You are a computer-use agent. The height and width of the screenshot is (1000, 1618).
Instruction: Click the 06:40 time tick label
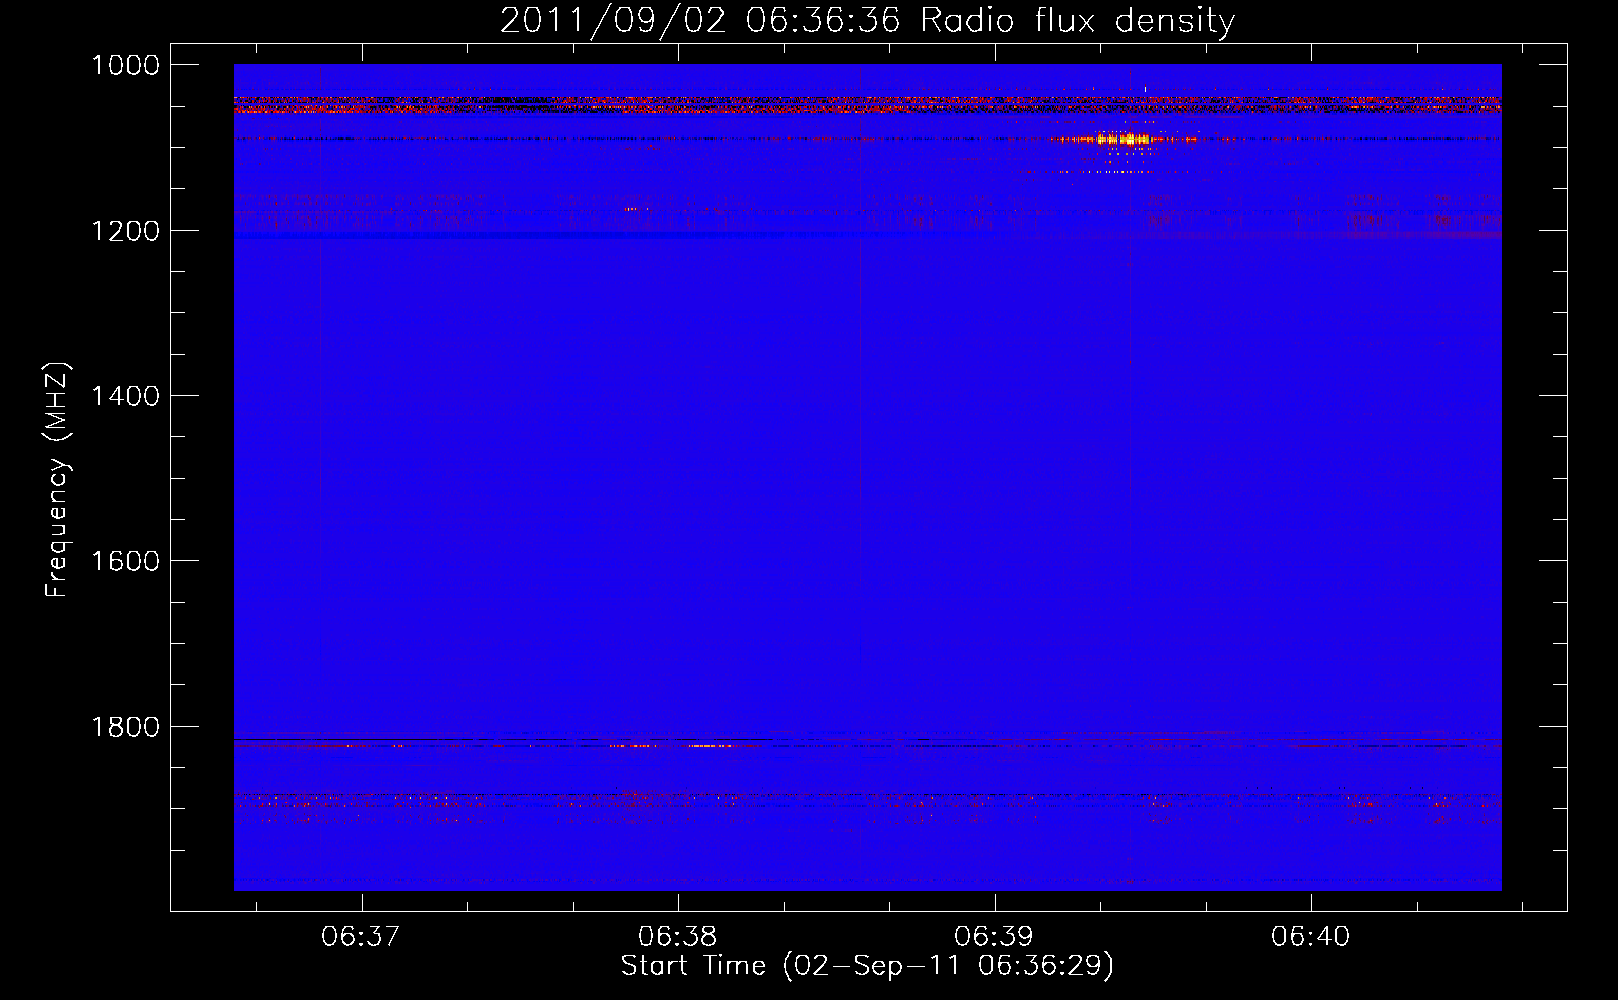click(1311, 936)
